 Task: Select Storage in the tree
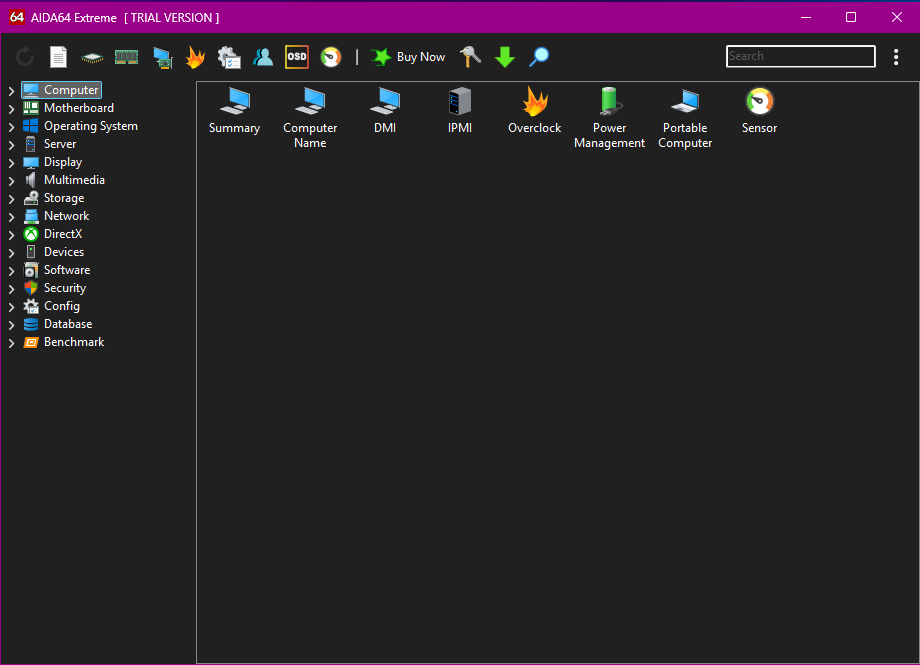pyautogui.click(x=54, y=198)
